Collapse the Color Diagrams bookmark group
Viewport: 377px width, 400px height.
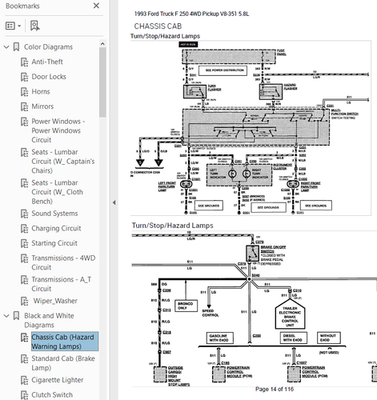click(6, 47)
